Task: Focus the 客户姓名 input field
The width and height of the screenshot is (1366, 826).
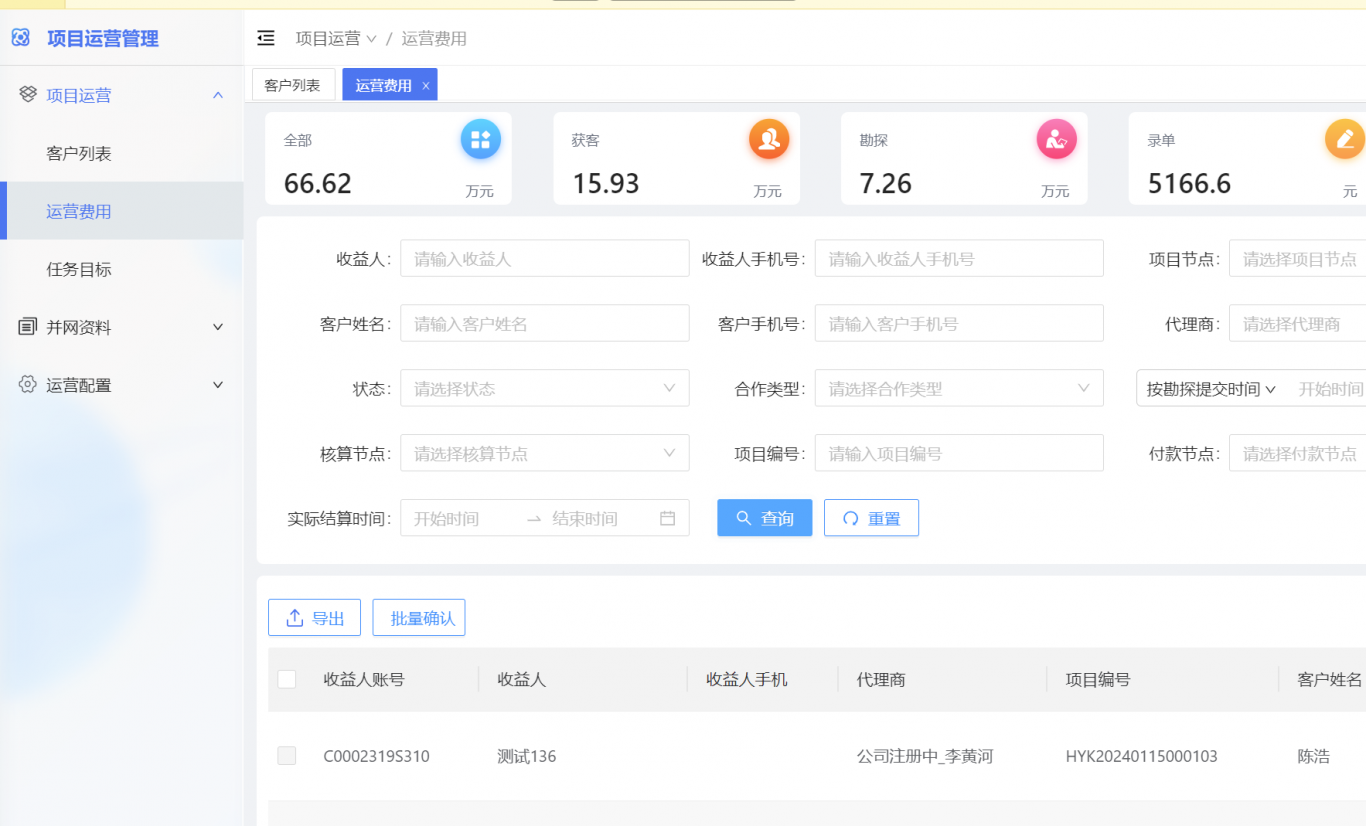Action: coord(545,324)
